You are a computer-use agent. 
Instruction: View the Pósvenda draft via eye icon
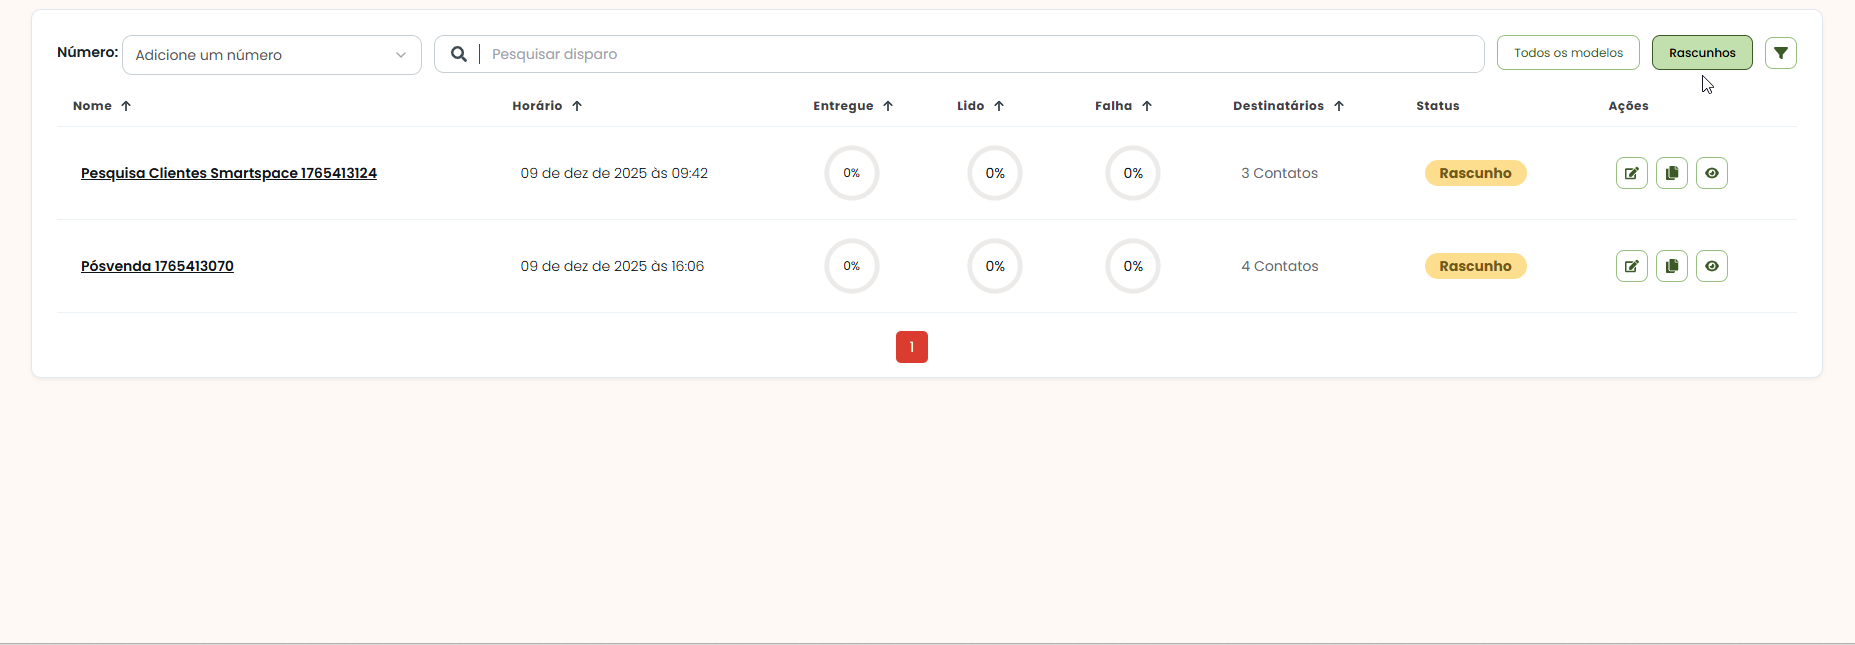click(1711, 266)
